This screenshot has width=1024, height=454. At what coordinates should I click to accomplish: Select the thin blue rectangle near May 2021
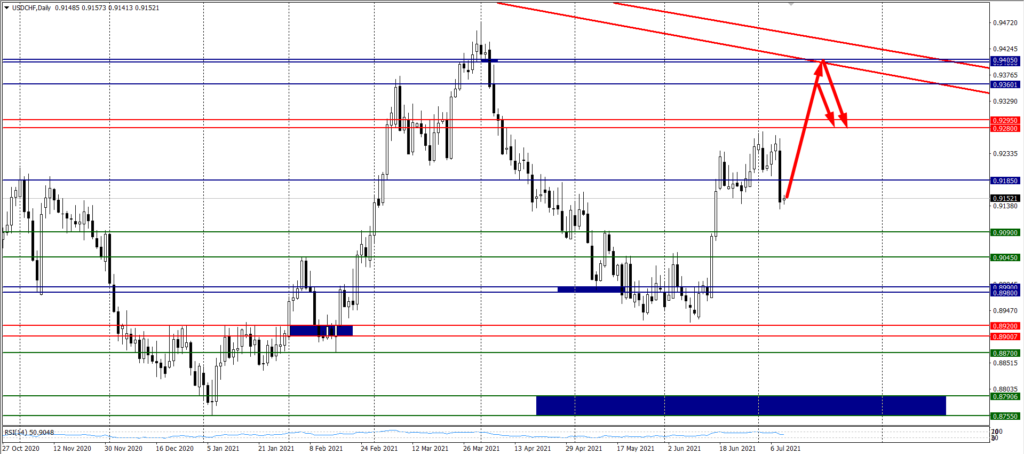[590, 289]
